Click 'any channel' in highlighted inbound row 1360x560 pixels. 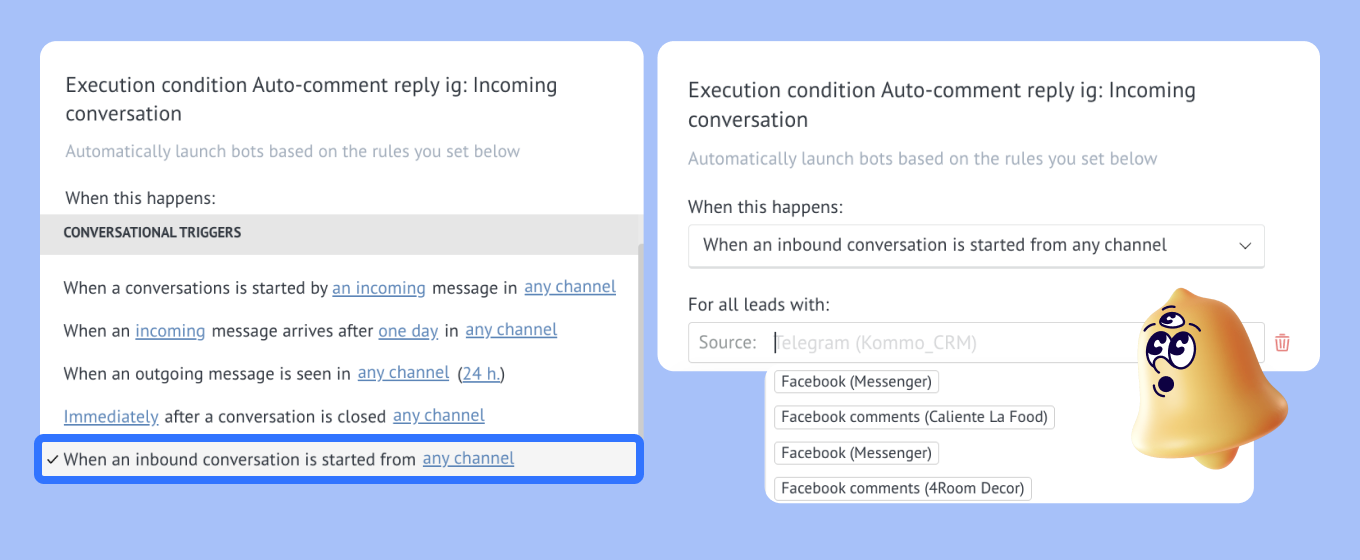point(468,459)
